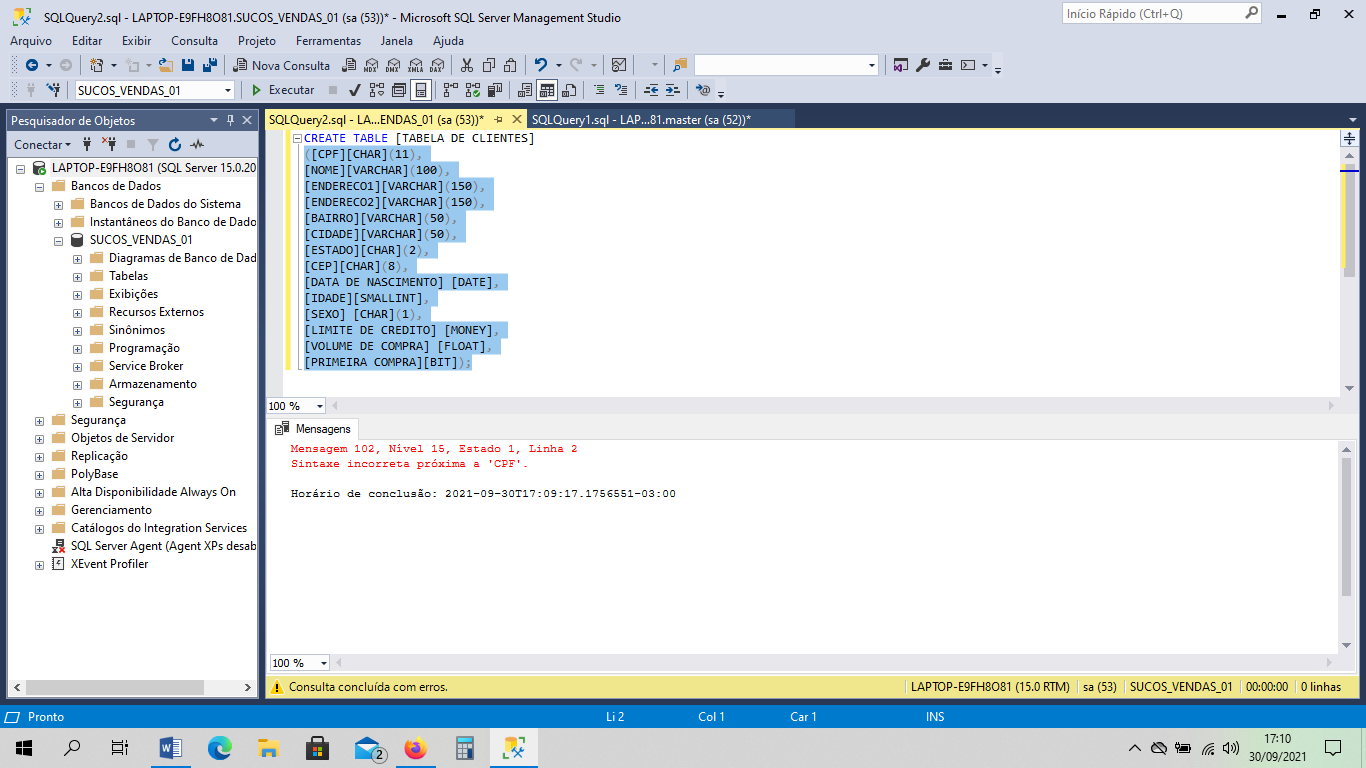Click disconnect icon in Object Explorer toolbar
Image resolution: width=1366 pixels, height=768 pixels.
point(109,144)
